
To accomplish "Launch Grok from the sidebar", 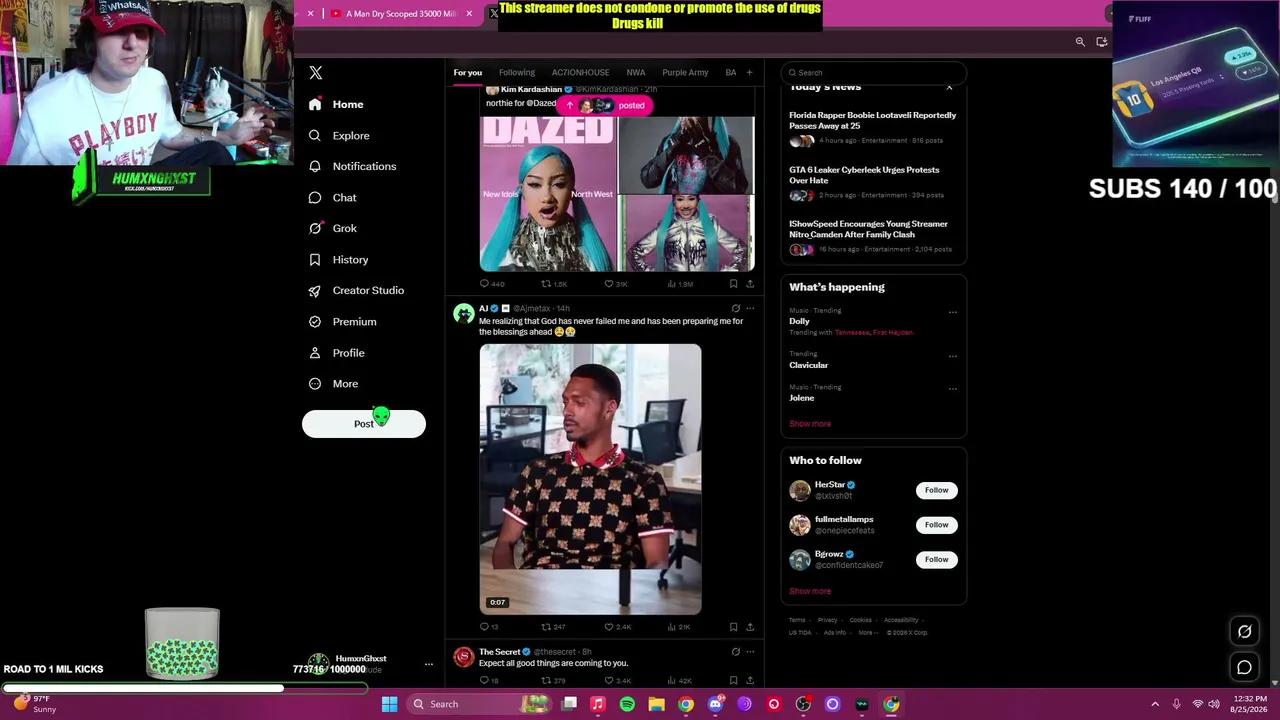I will pyautogui.click(x=333, y=228).
